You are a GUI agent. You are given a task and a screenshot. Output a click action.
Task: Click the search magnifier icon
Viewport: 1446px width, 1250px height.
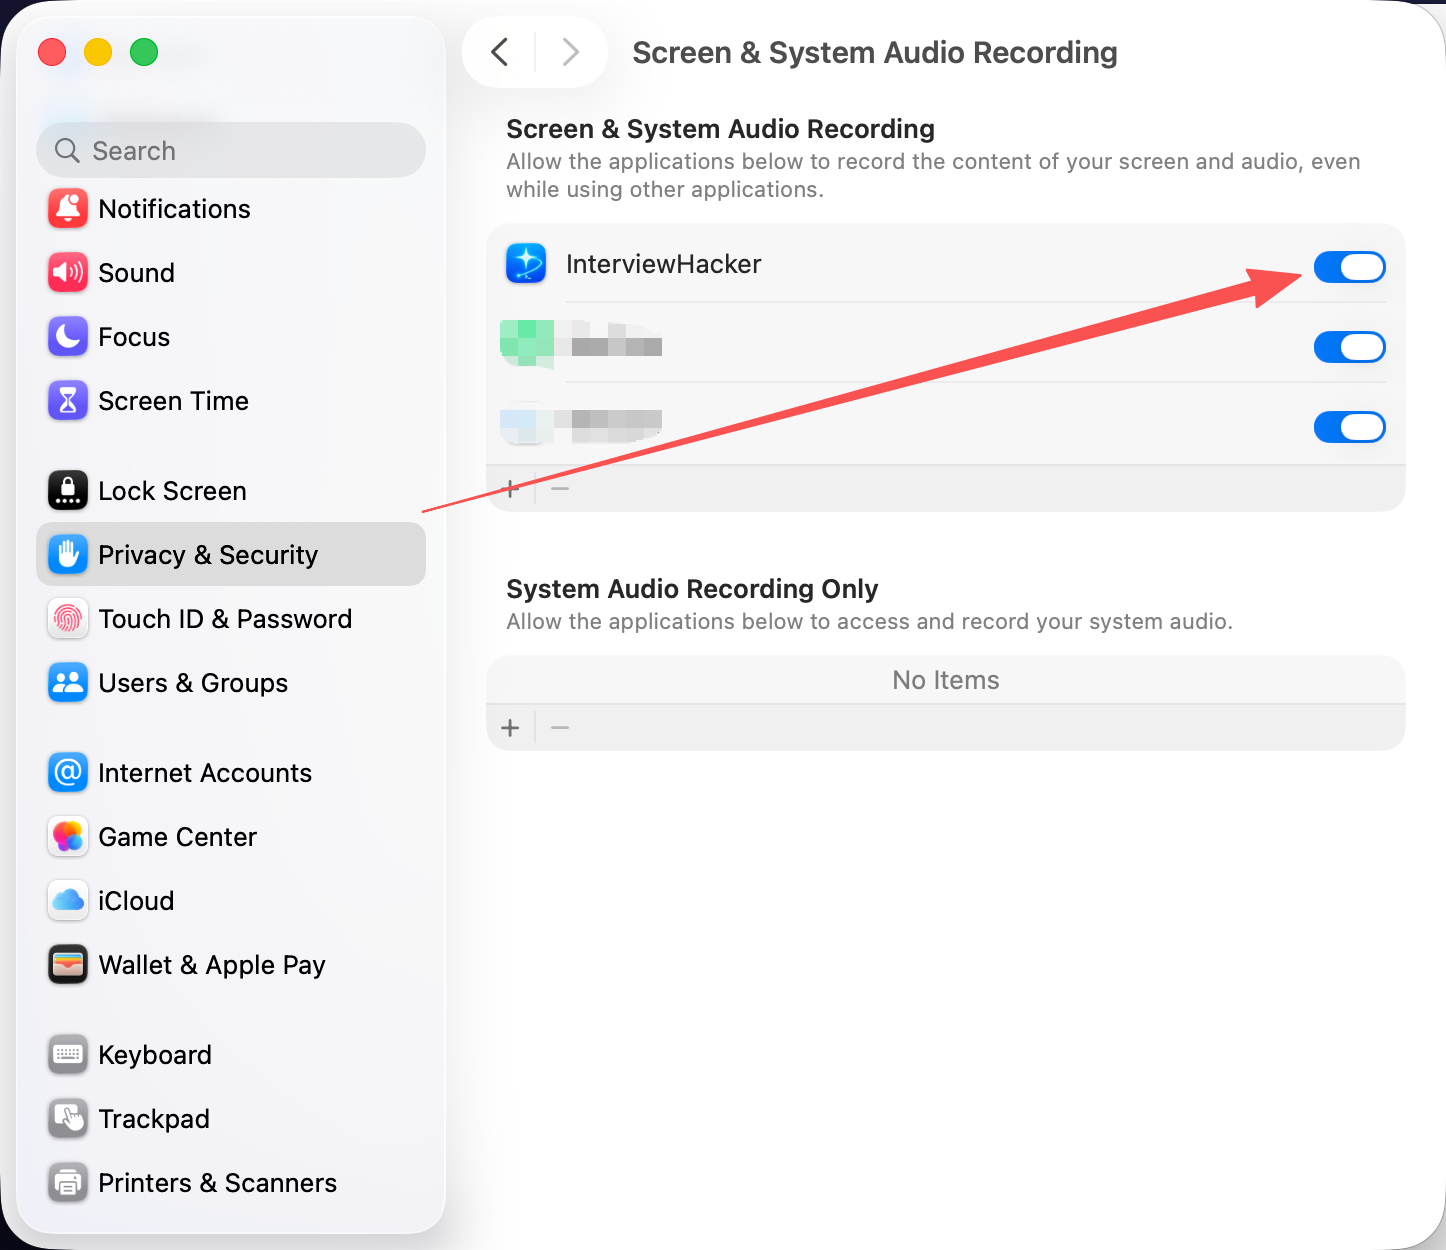click(x=67, y=151)
